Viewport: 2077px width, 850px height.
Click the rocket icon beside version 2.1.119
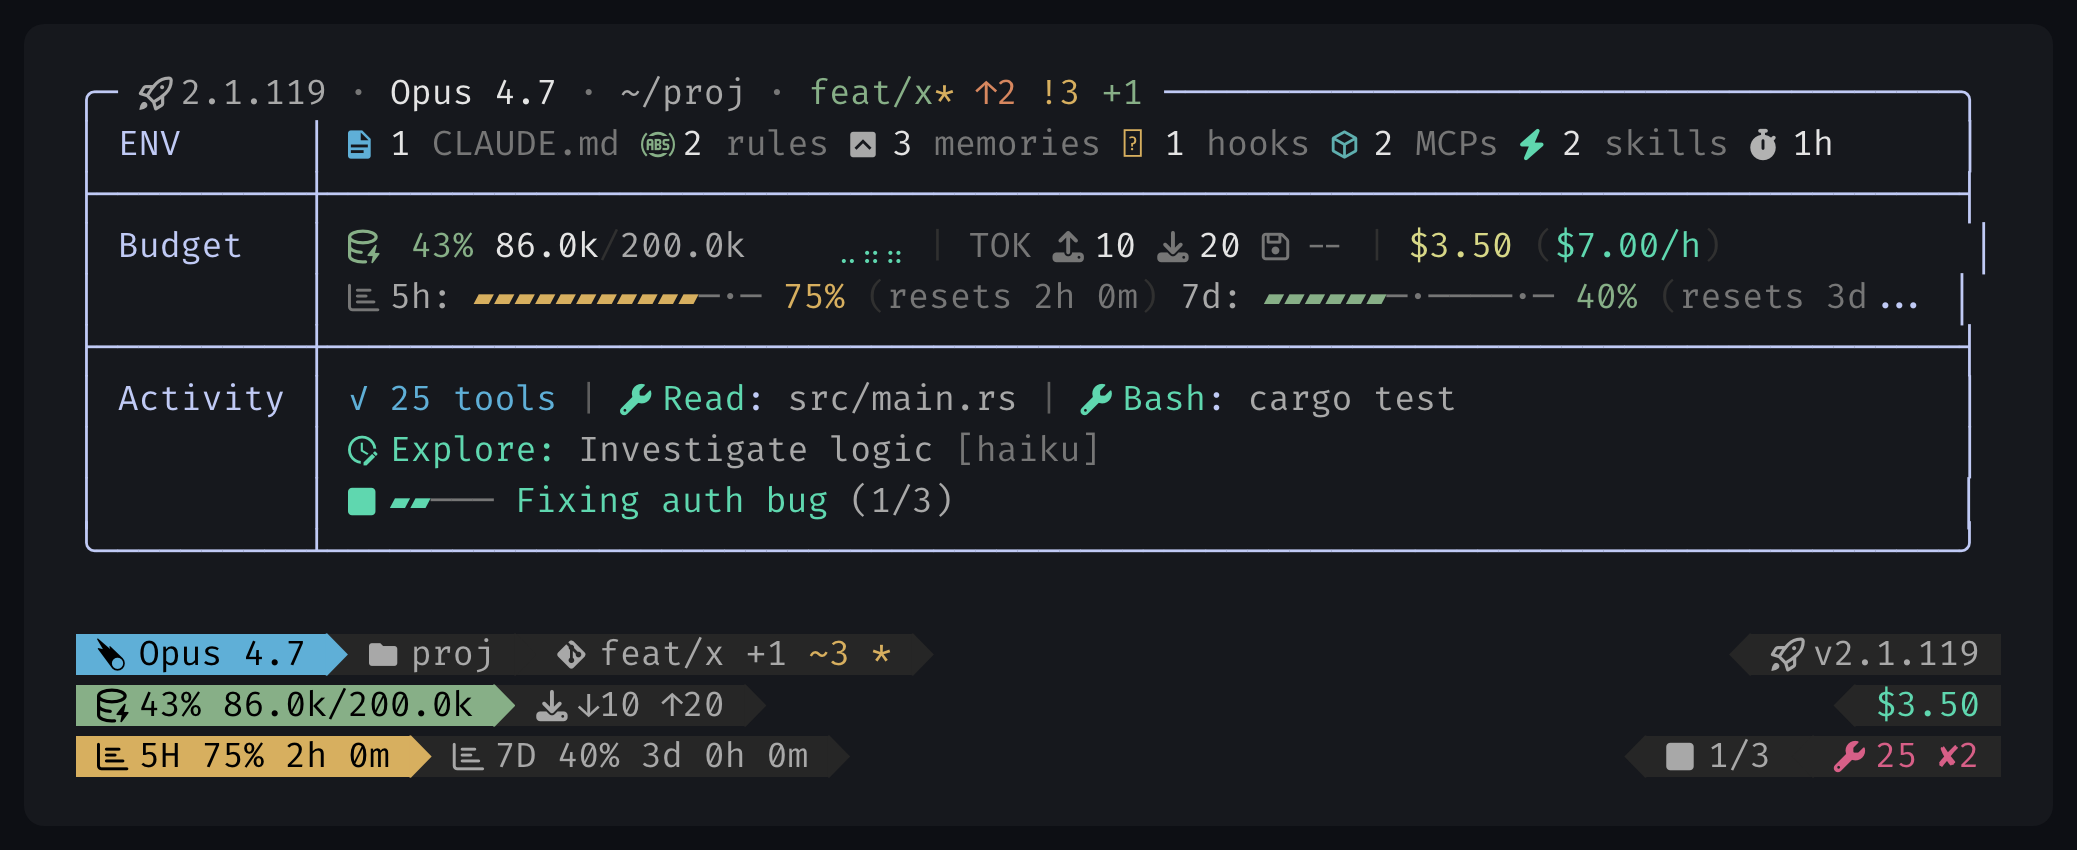(155, 94)
